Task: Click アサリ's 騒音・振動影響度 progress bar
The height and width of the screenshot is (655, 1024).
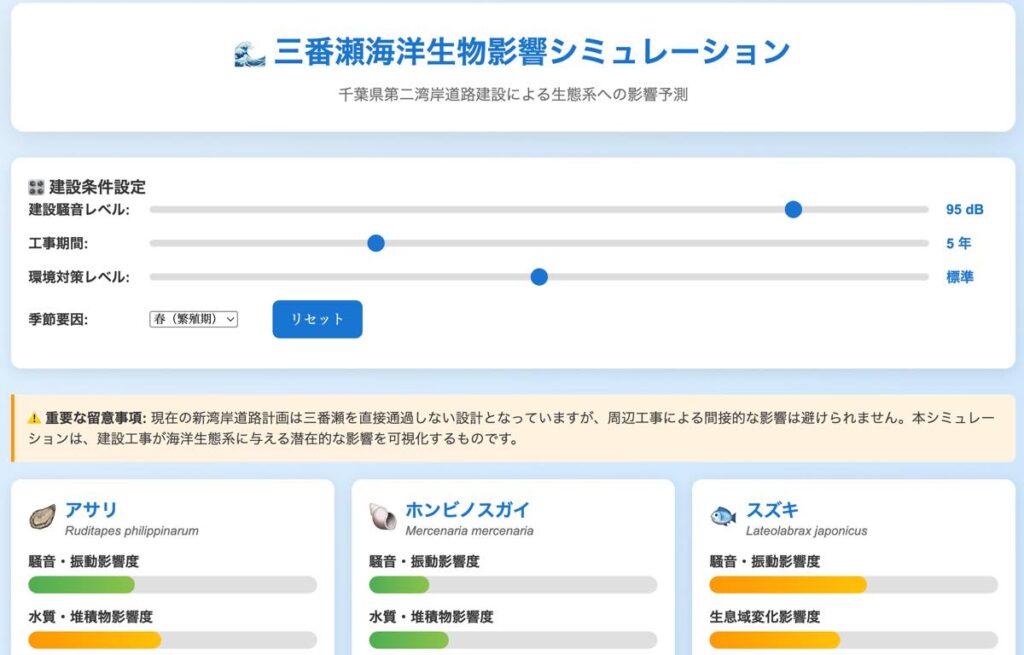Action: point(172,585)
